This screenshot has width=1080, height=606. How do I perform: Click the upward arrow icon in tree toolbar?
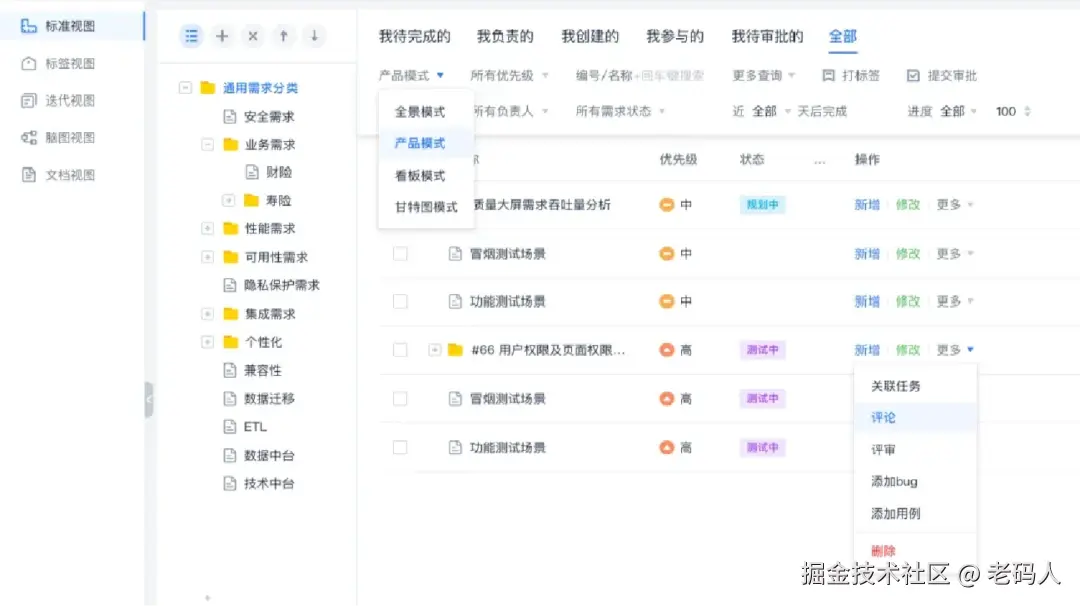pyautogui.click(x=283, y=35)
